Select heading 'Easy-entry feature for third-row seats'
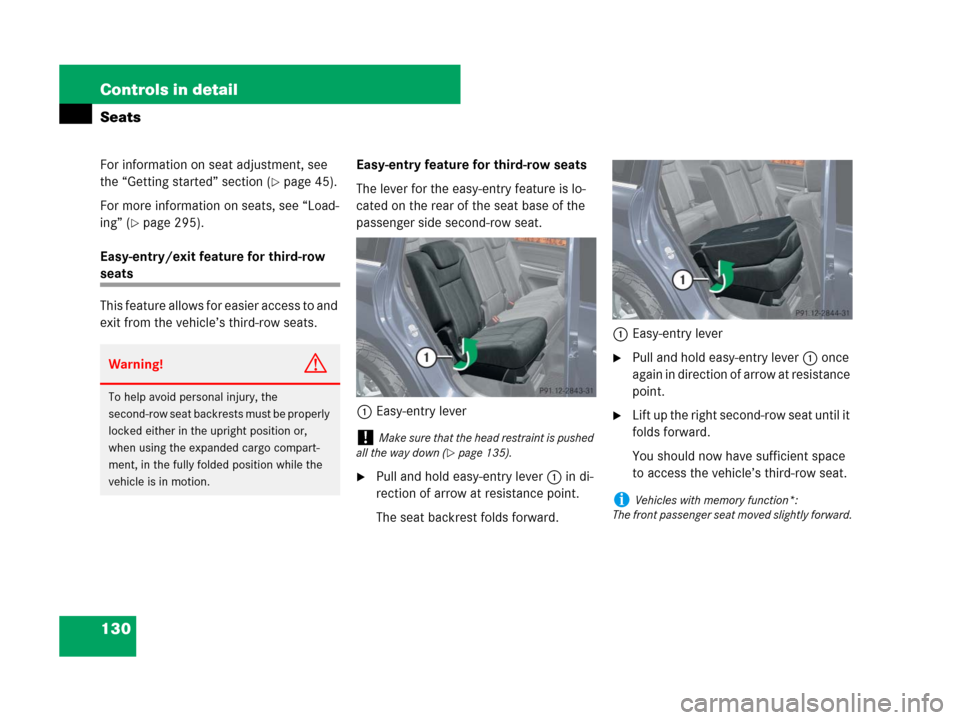The width and height of the screenshot is (960, 720). click(471, 165)
